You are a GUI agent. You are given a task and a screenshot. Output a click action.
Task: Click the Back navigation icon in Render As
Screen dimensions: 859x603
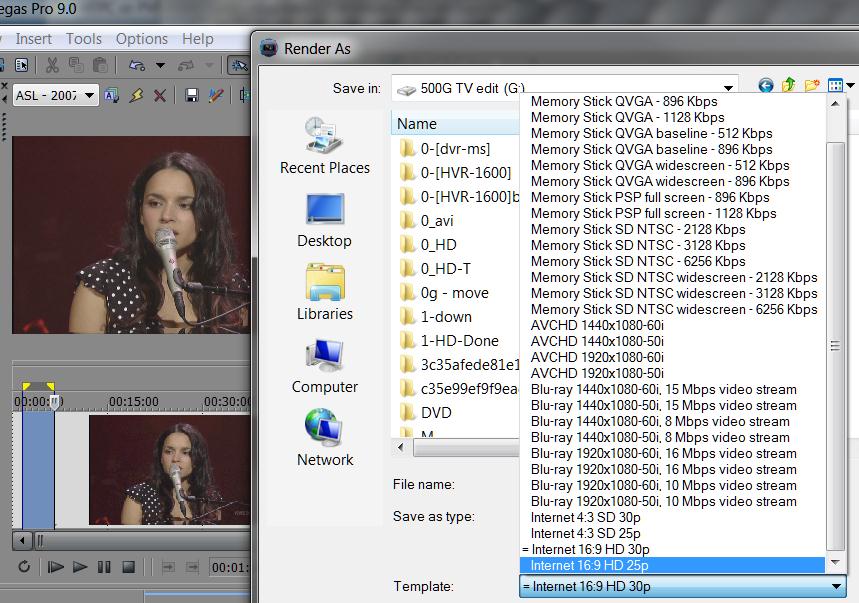click(766, 85)
